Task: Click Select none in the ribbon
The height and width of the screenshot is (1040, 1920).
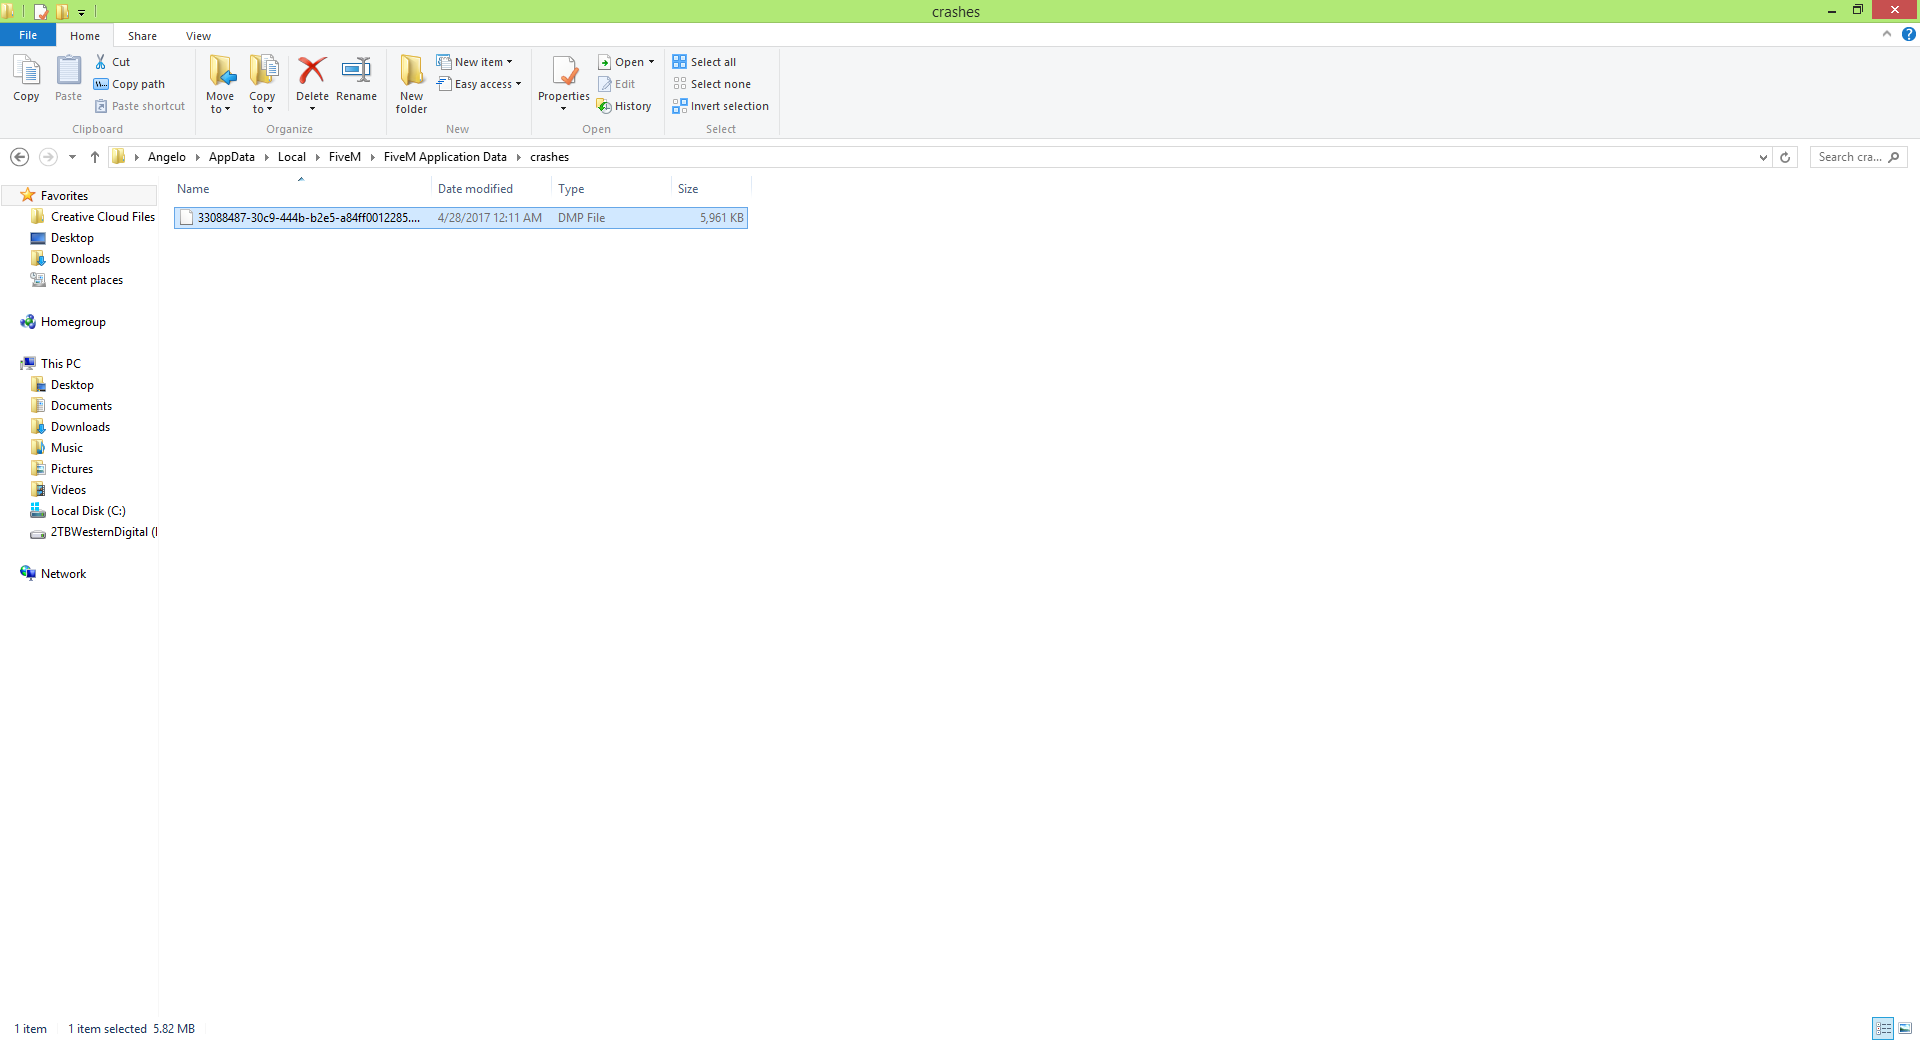Action: 712,84
